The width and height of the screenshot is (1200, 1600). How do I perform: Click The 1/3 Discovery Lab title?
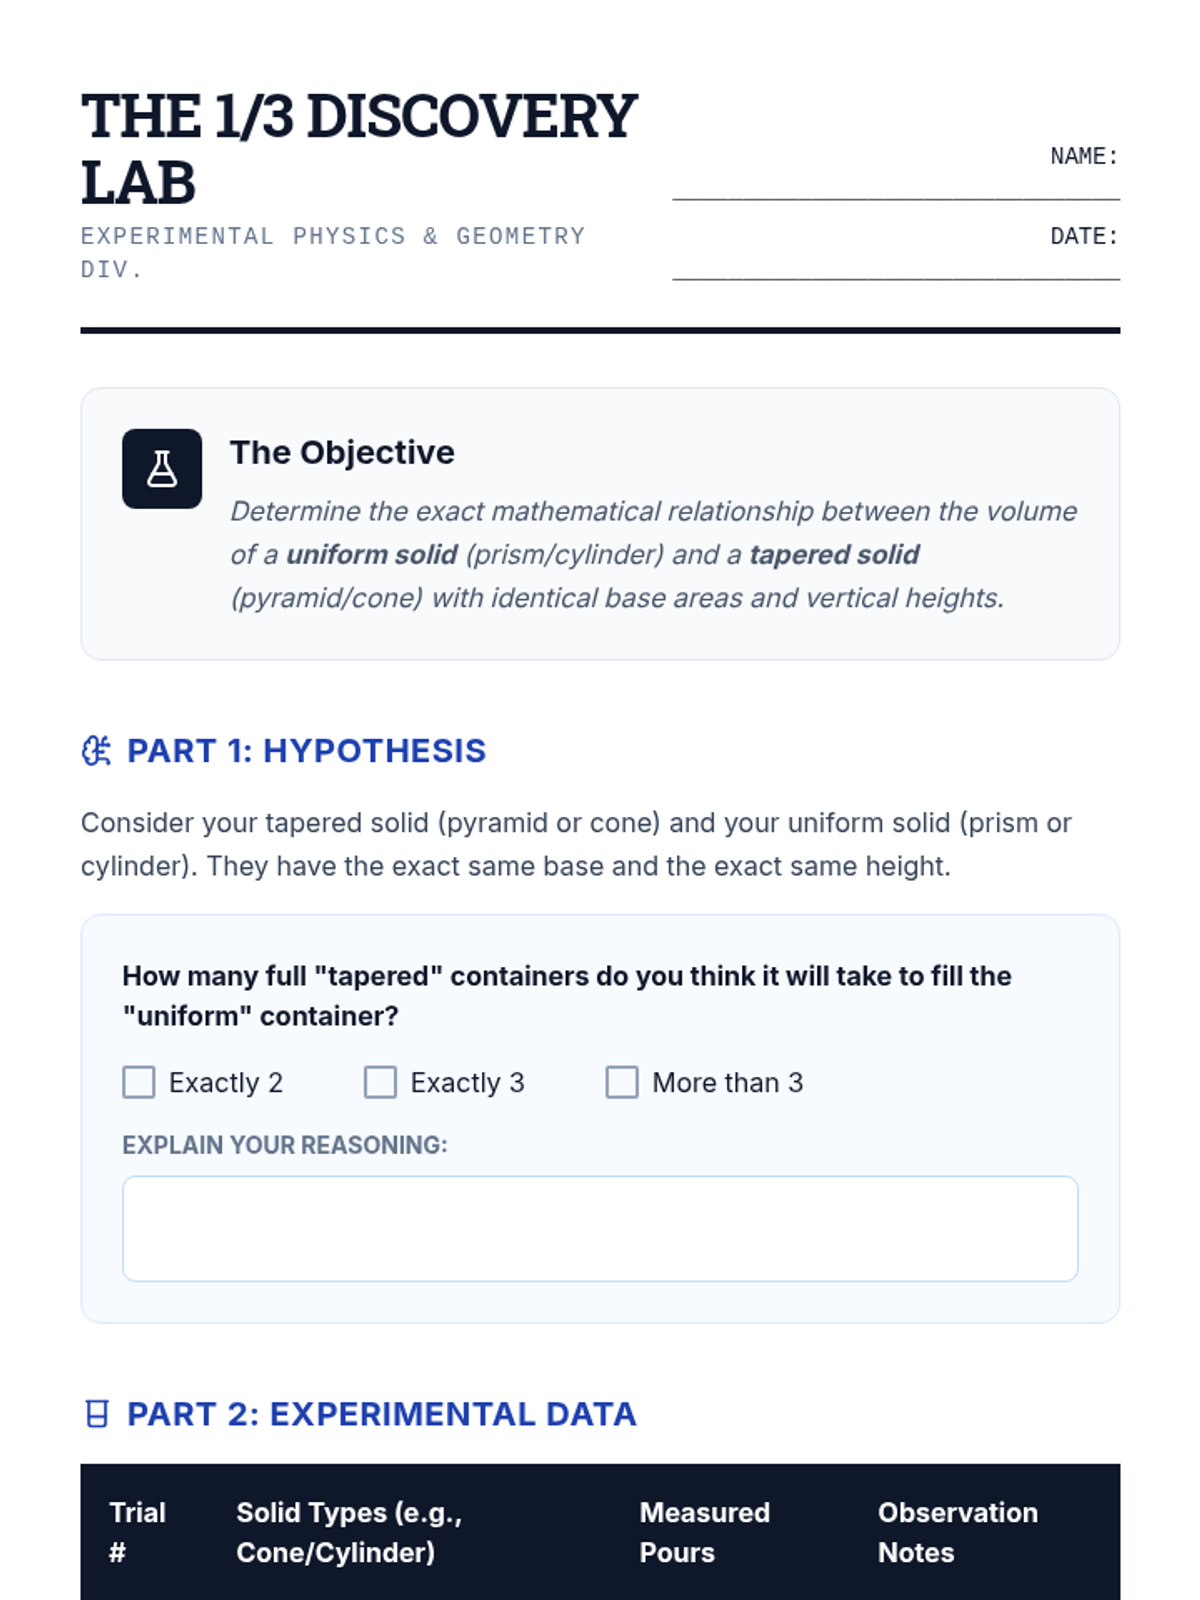coord(359,149)
